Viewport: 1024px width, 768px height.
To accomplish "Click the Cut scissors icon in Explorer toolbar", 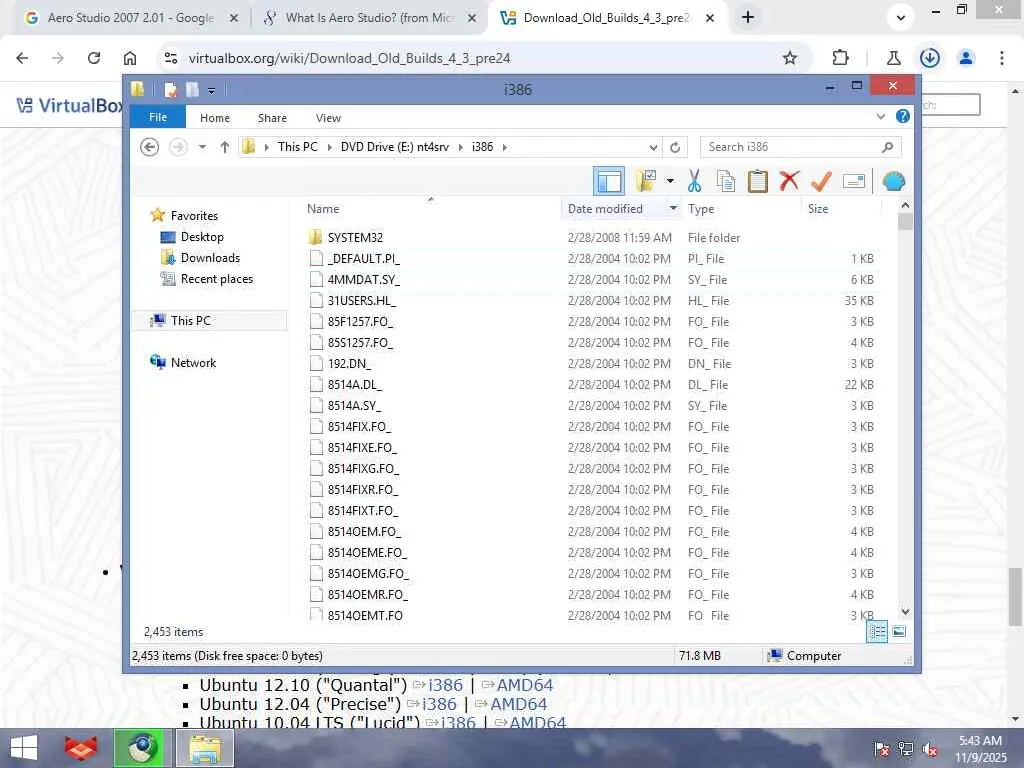I will 694,181.
